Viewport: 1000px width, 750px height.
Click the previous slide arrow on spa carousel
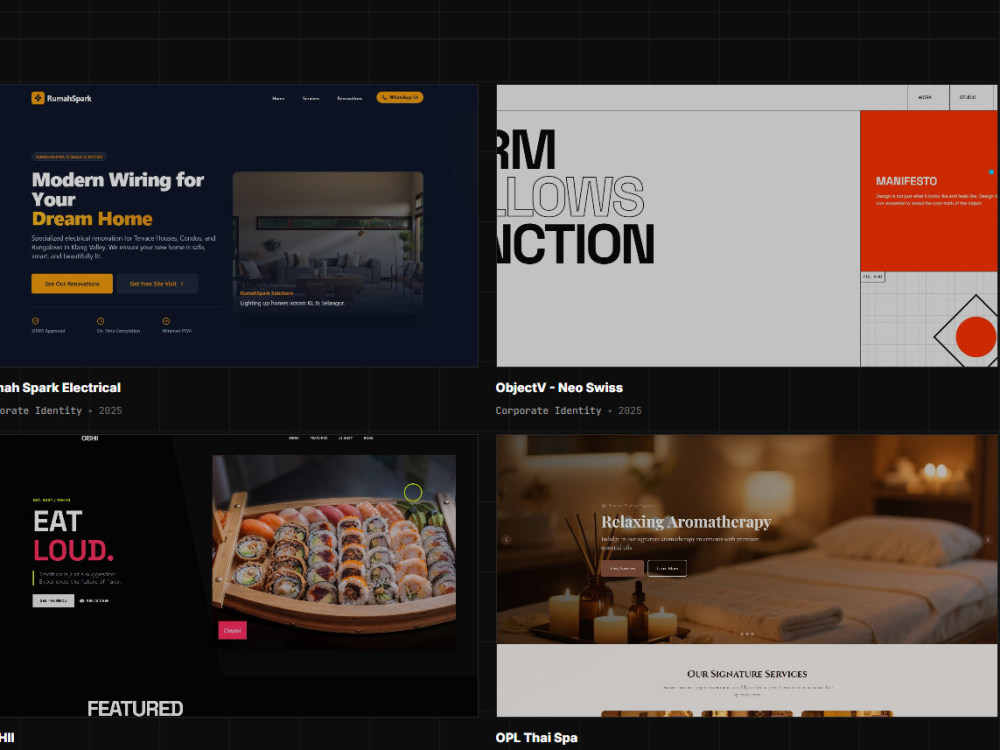click(506, 540)
